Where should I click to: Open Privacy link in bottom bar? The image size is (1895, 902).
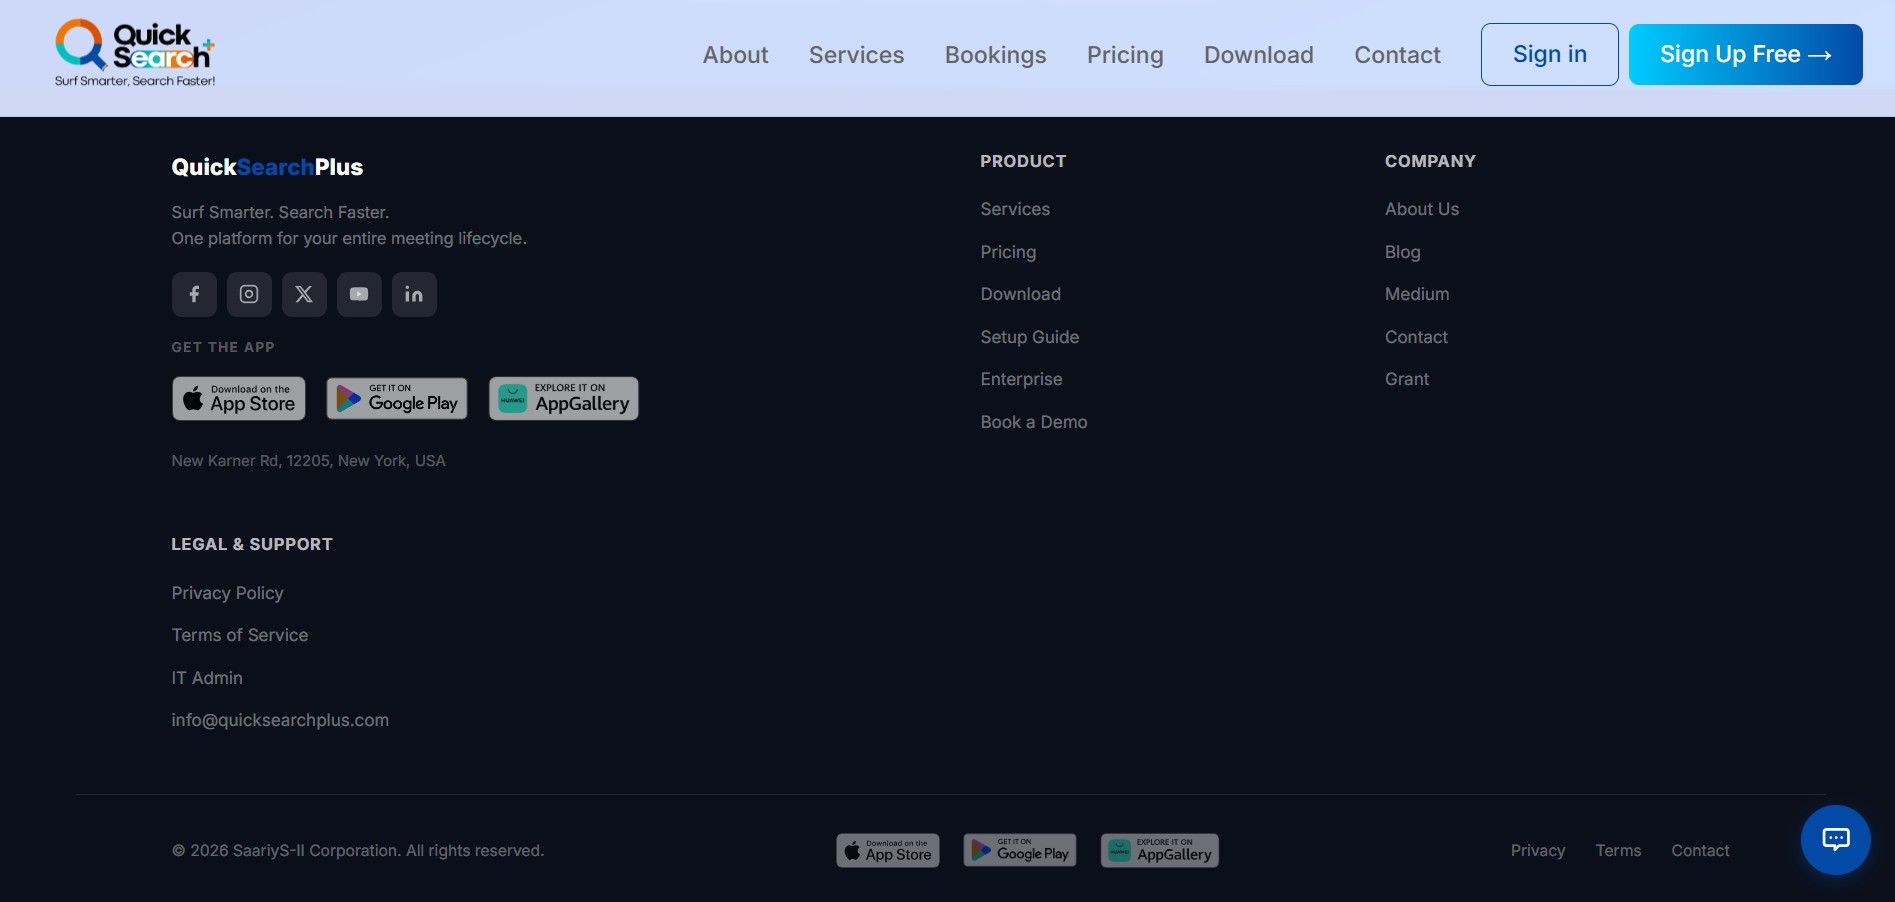click(x=1537, y=850)
